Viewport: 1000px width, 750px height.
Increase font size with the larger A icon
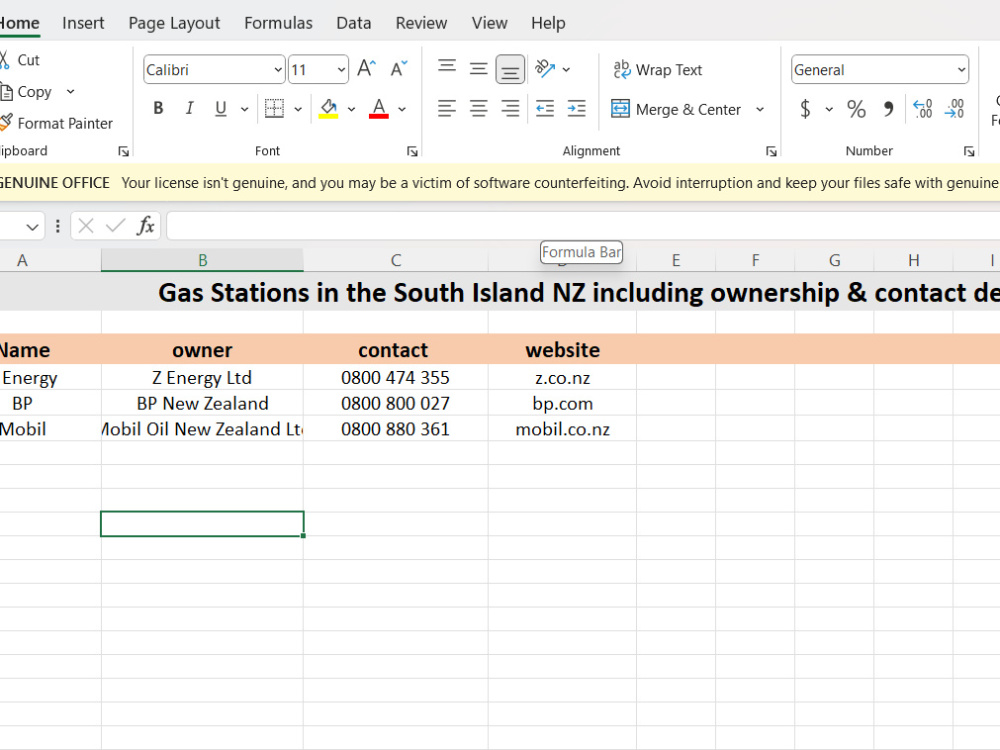pos(367,69)
